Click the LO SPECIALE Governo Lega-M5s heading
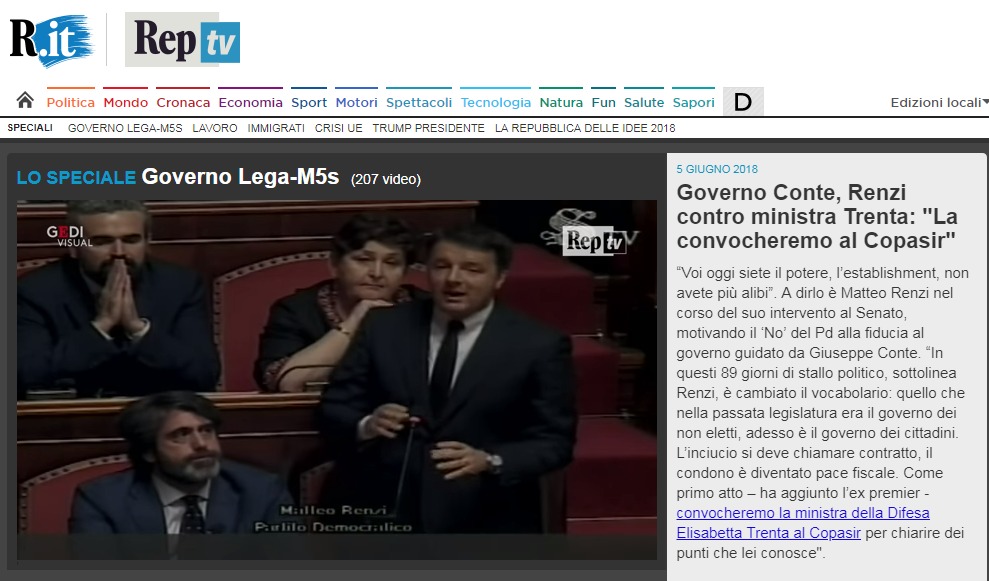This screenshot has width=989, height=581. 178,177
